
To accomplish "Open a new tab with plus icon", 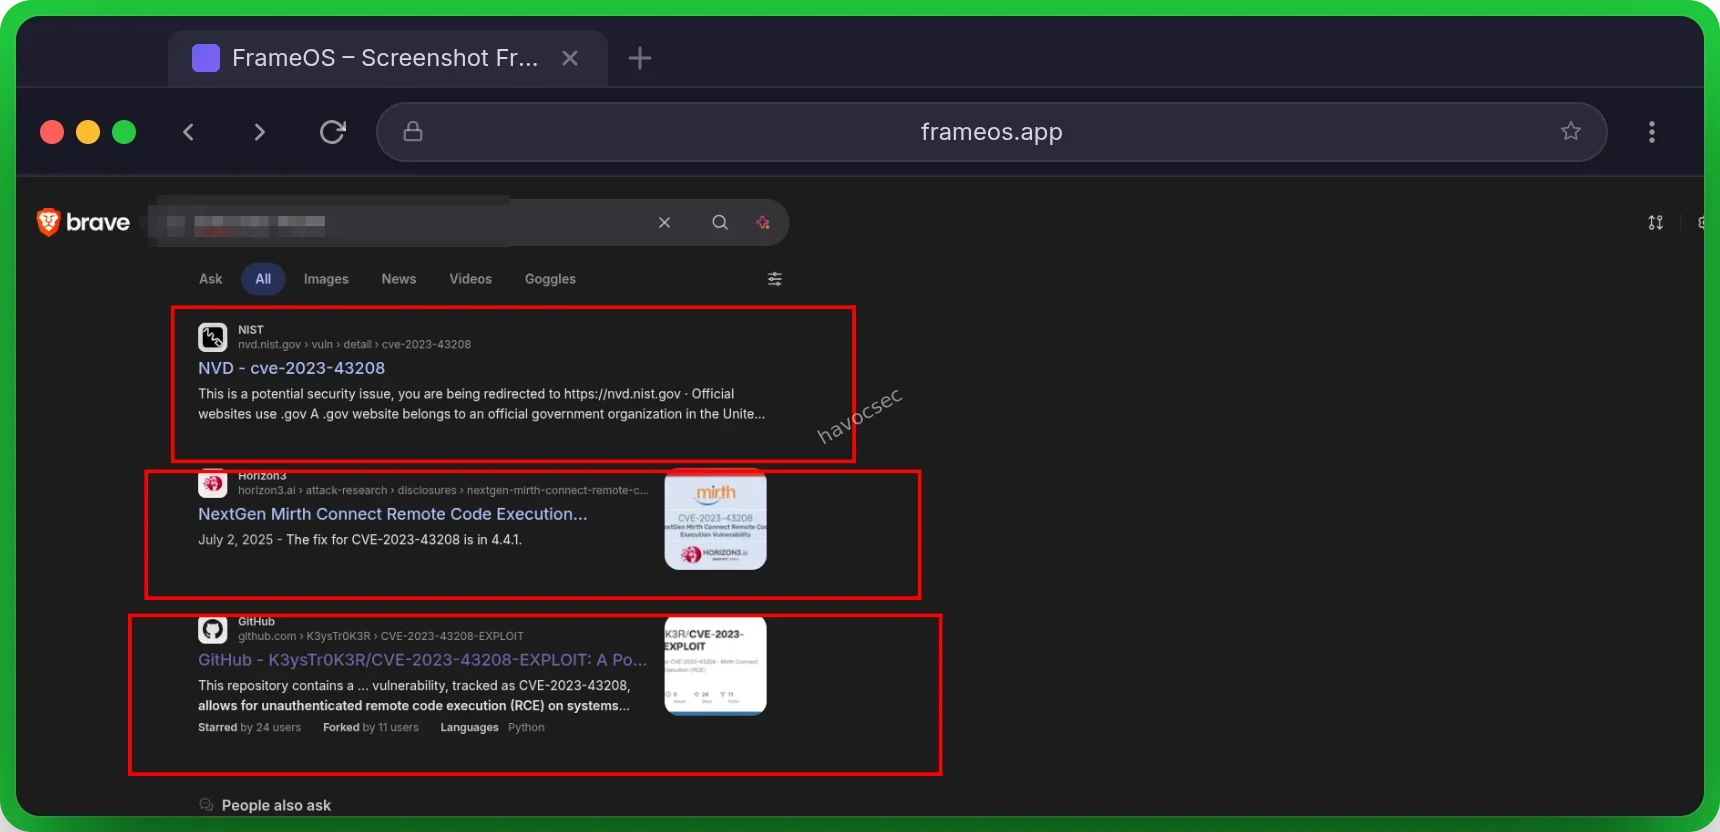I will [x=640, y=58].
